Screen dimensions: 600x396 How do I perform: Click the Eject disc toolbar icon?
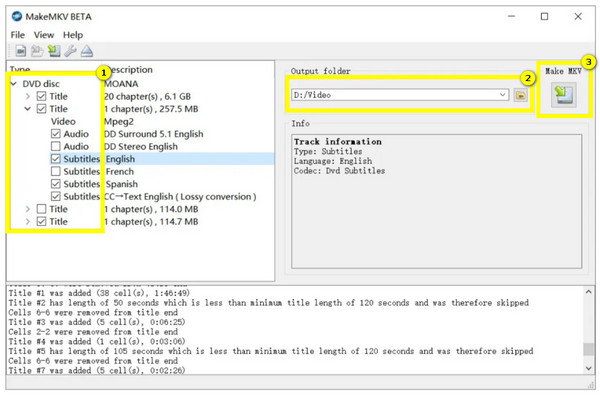pos(87,51)
